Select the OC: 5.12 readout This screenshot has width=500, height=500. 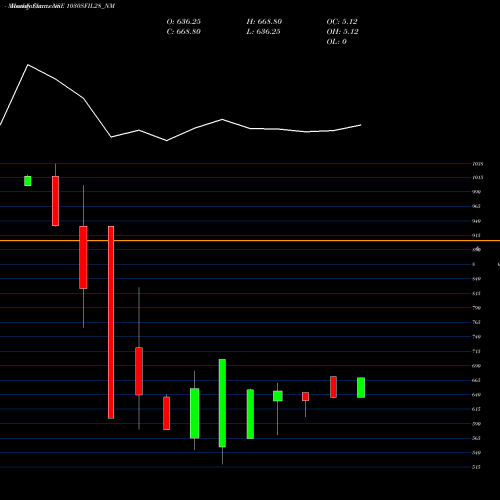click(x=342, y=22)
